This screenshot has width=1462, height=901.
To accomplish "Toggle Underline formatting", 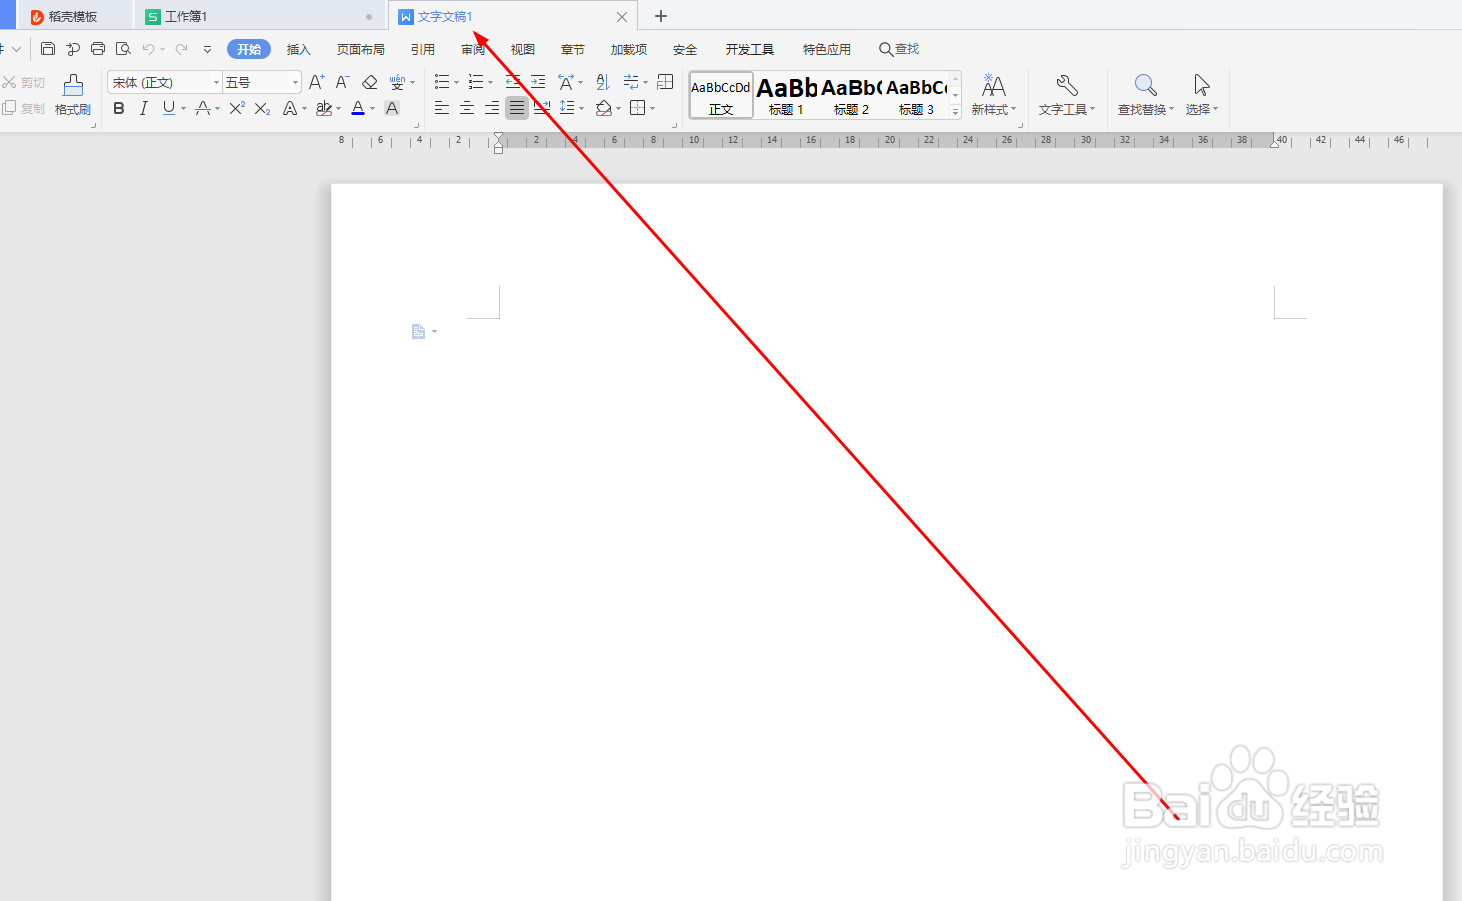I will tap(168, 108).
